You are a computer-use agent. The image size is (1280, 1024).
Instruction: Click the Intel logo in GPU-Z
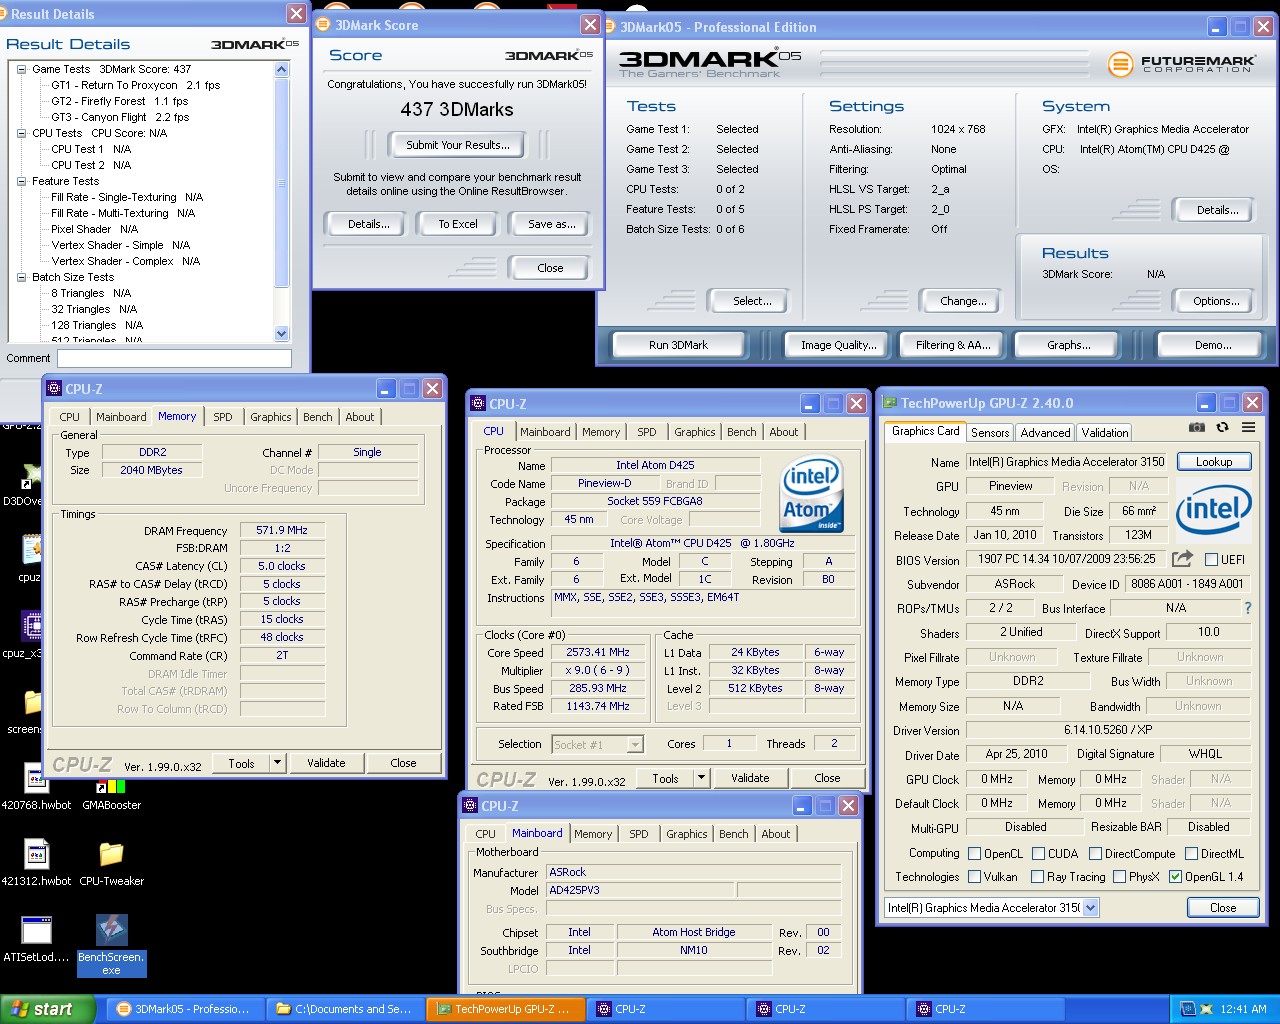(1214, 508)
